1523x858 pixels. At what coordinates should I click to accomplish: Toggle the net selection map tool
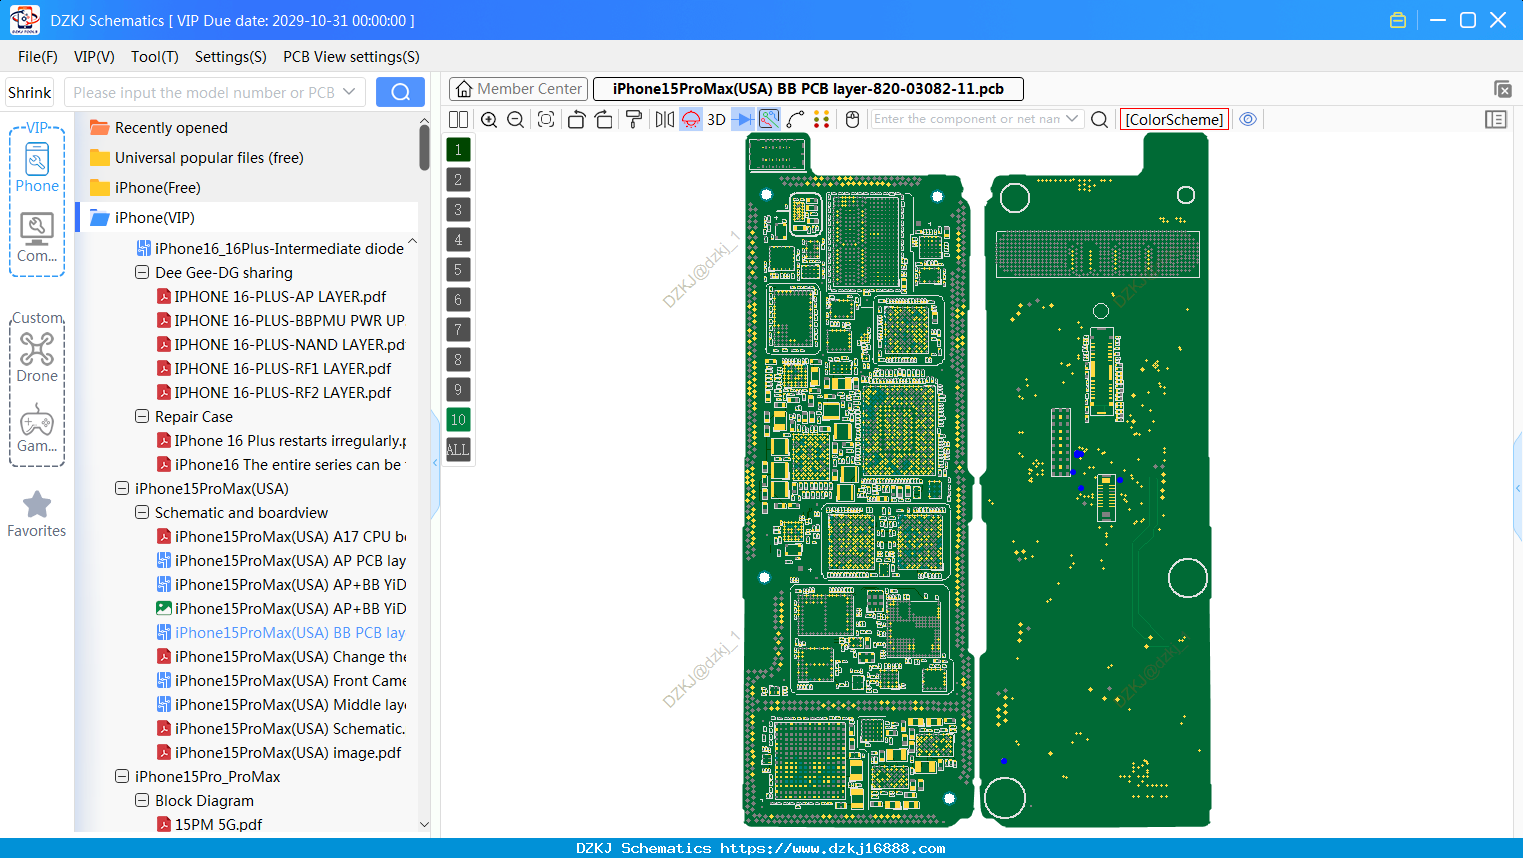pyautogui.click(x=769, y=119)
